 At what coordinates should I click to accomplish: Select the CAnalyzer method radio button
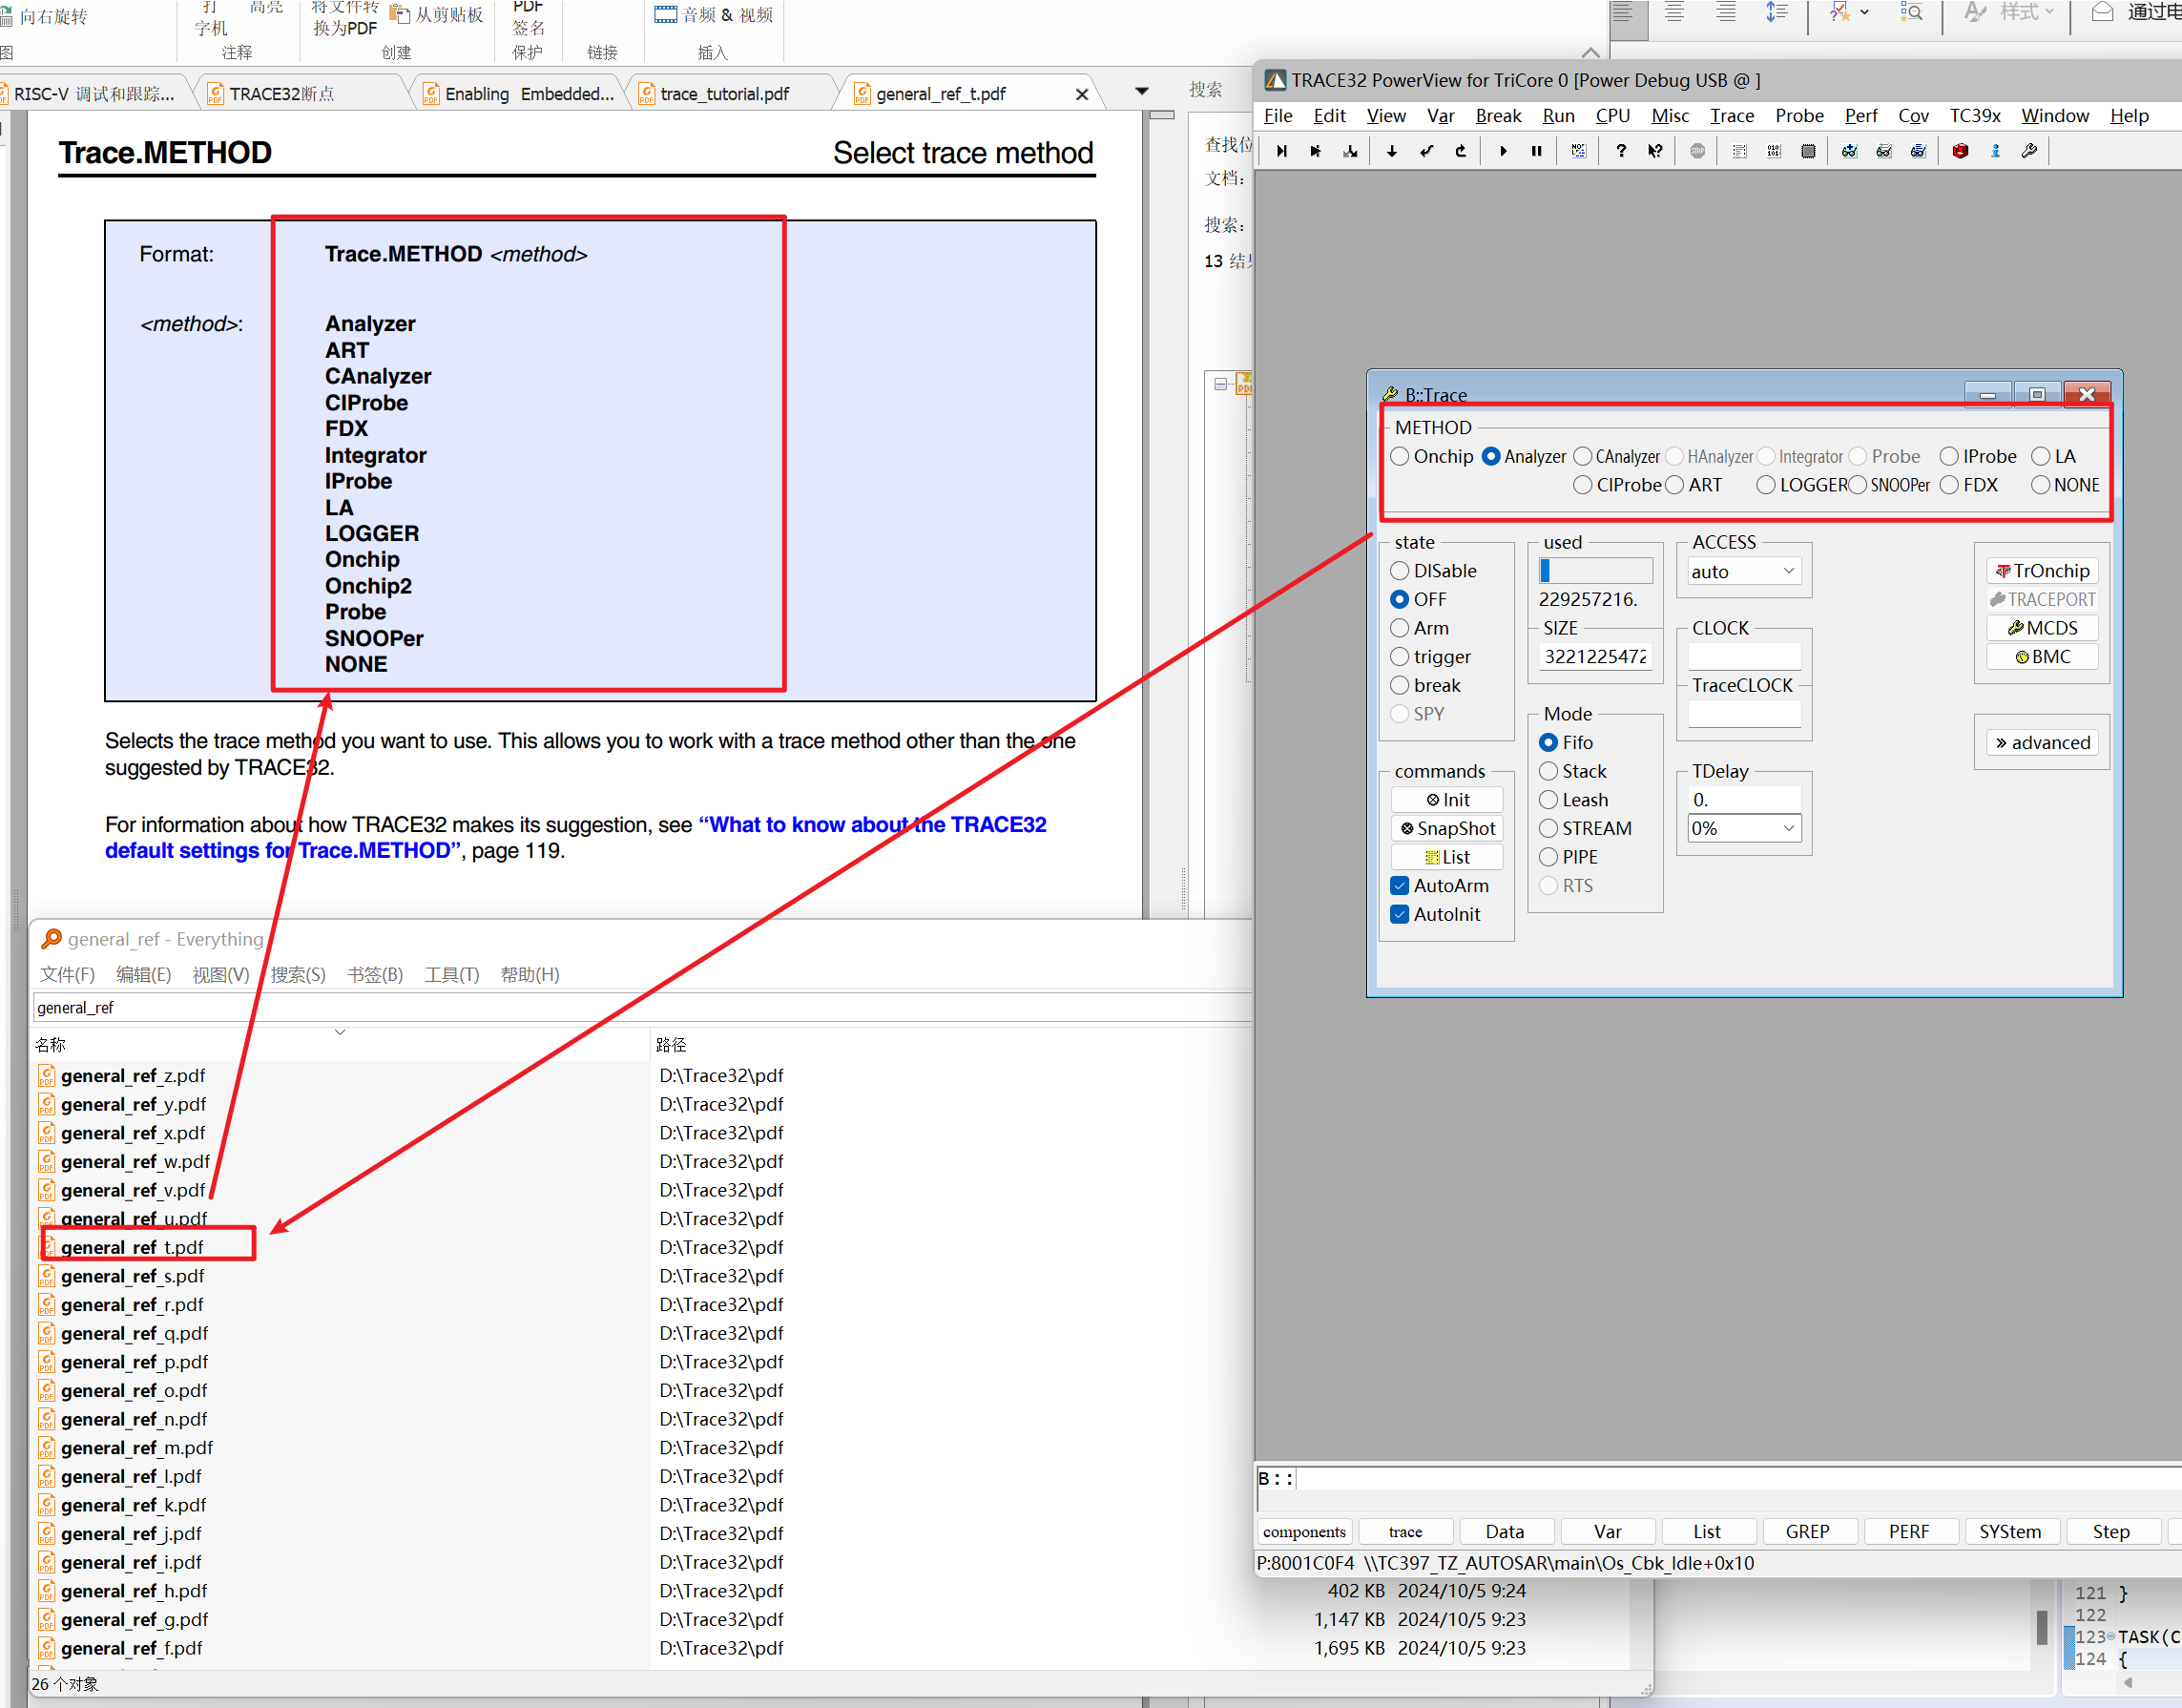click(1583, 456)
